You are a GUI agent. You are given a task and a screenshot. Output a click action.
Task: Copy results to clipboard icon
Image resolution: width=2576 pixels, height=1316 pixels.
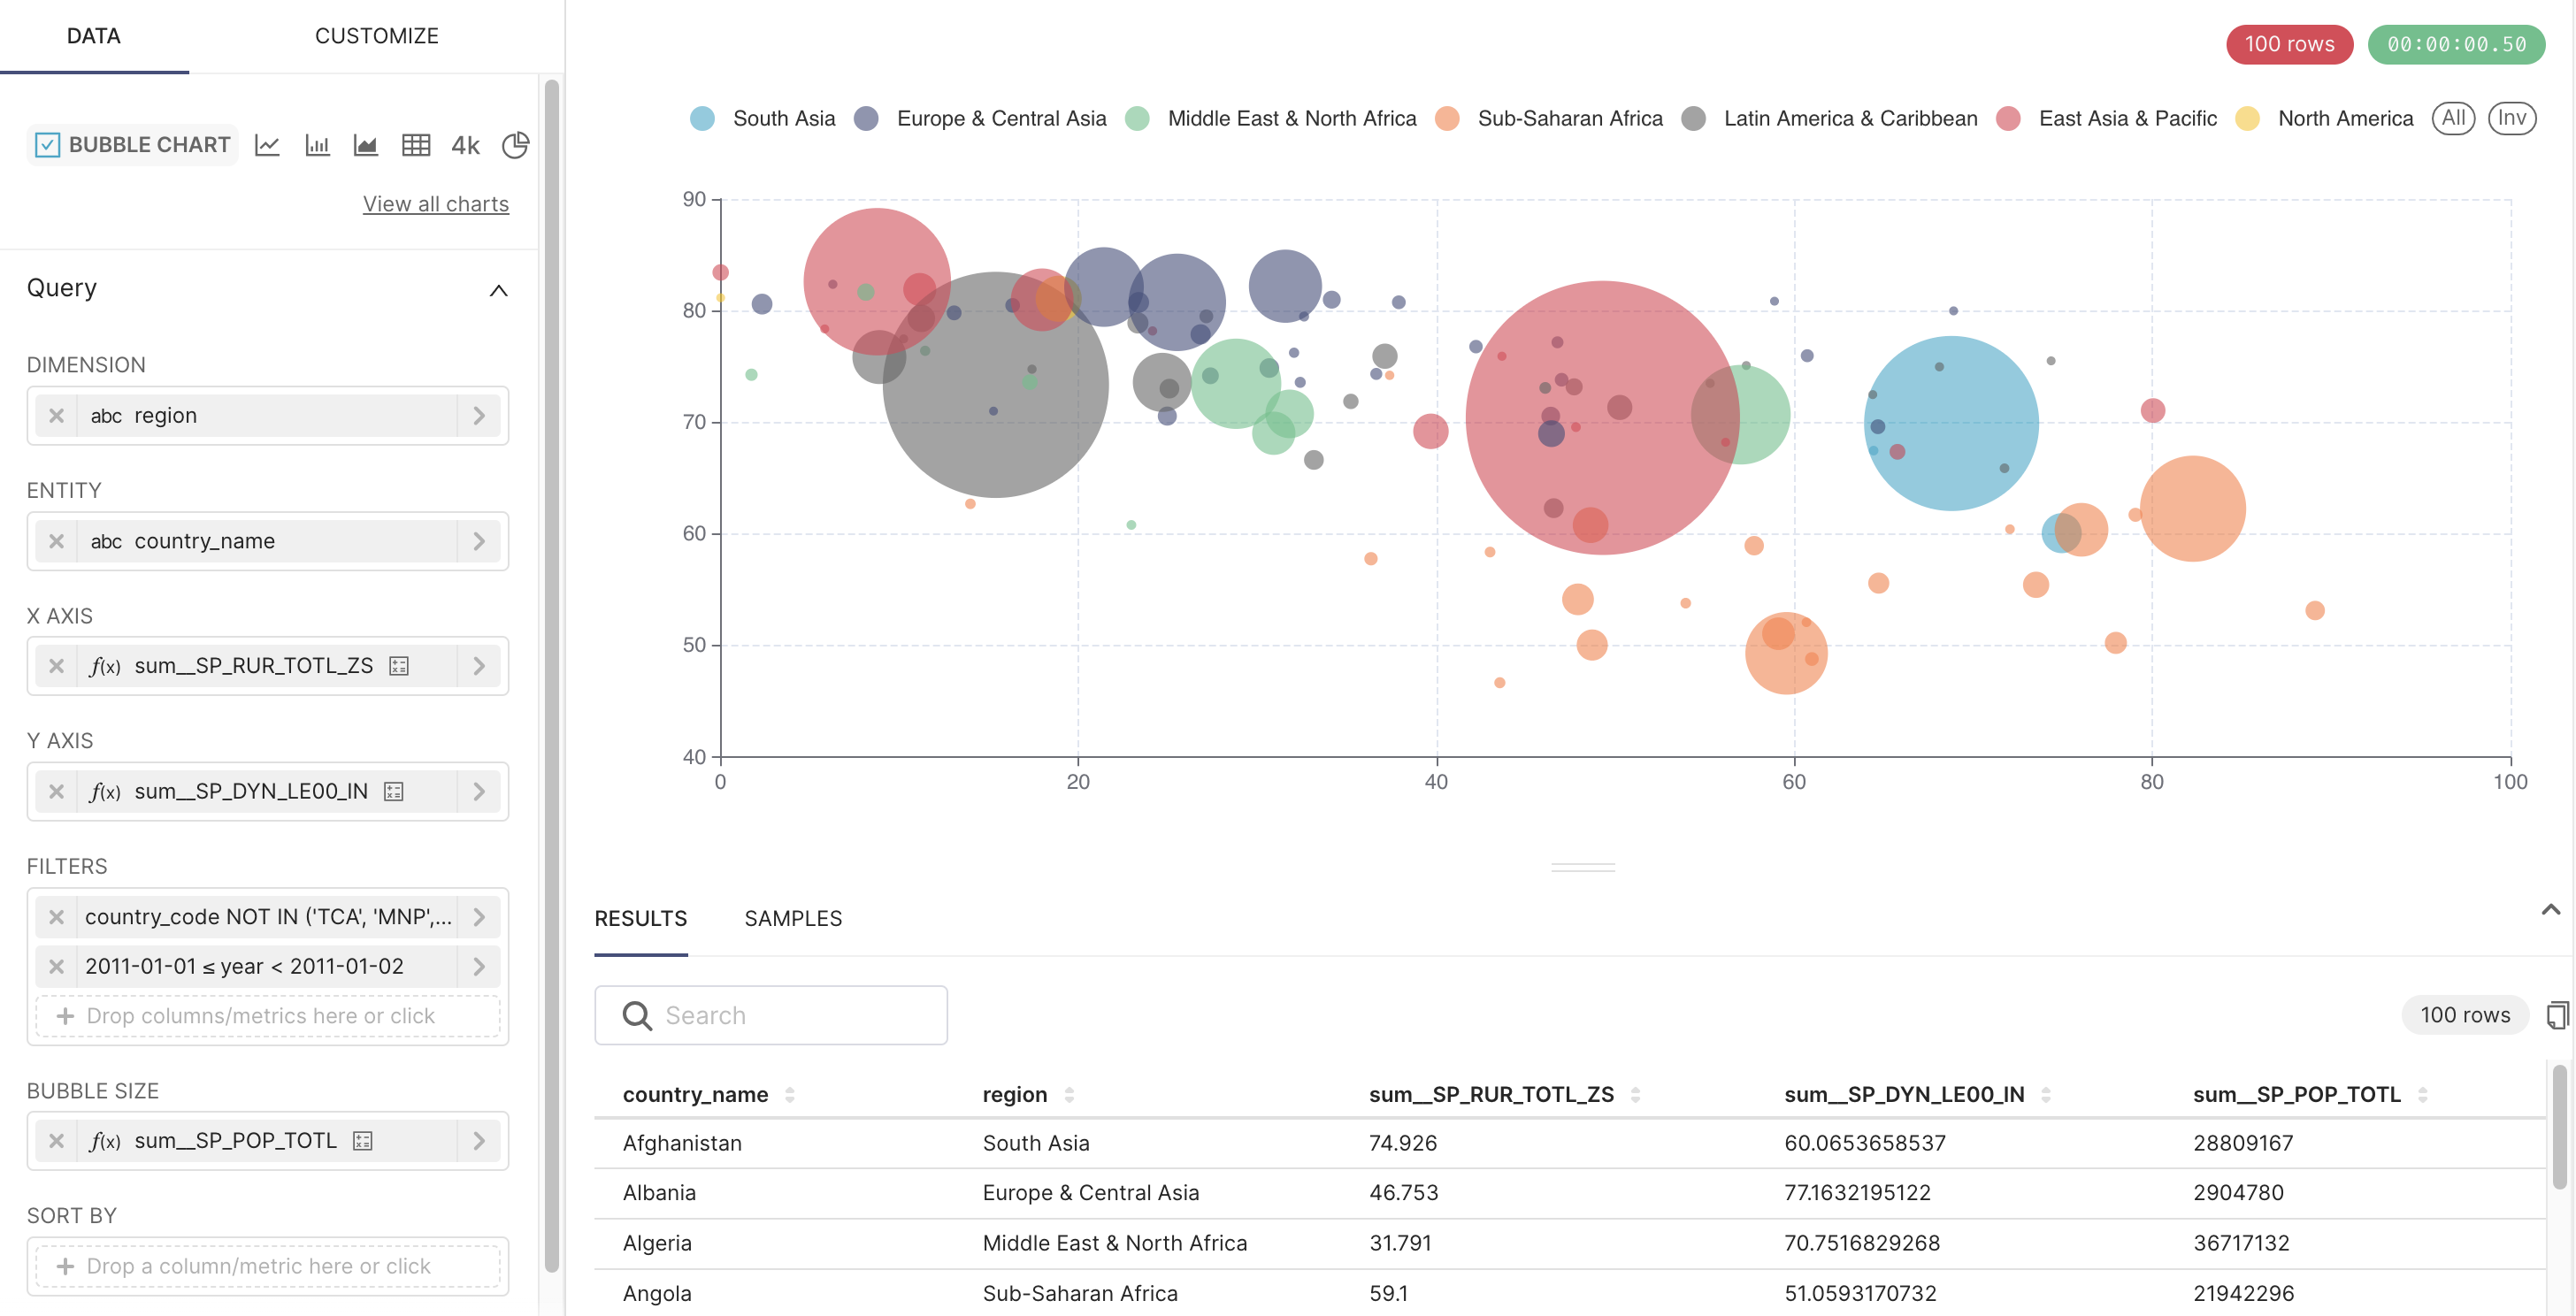(2557, 1015)
